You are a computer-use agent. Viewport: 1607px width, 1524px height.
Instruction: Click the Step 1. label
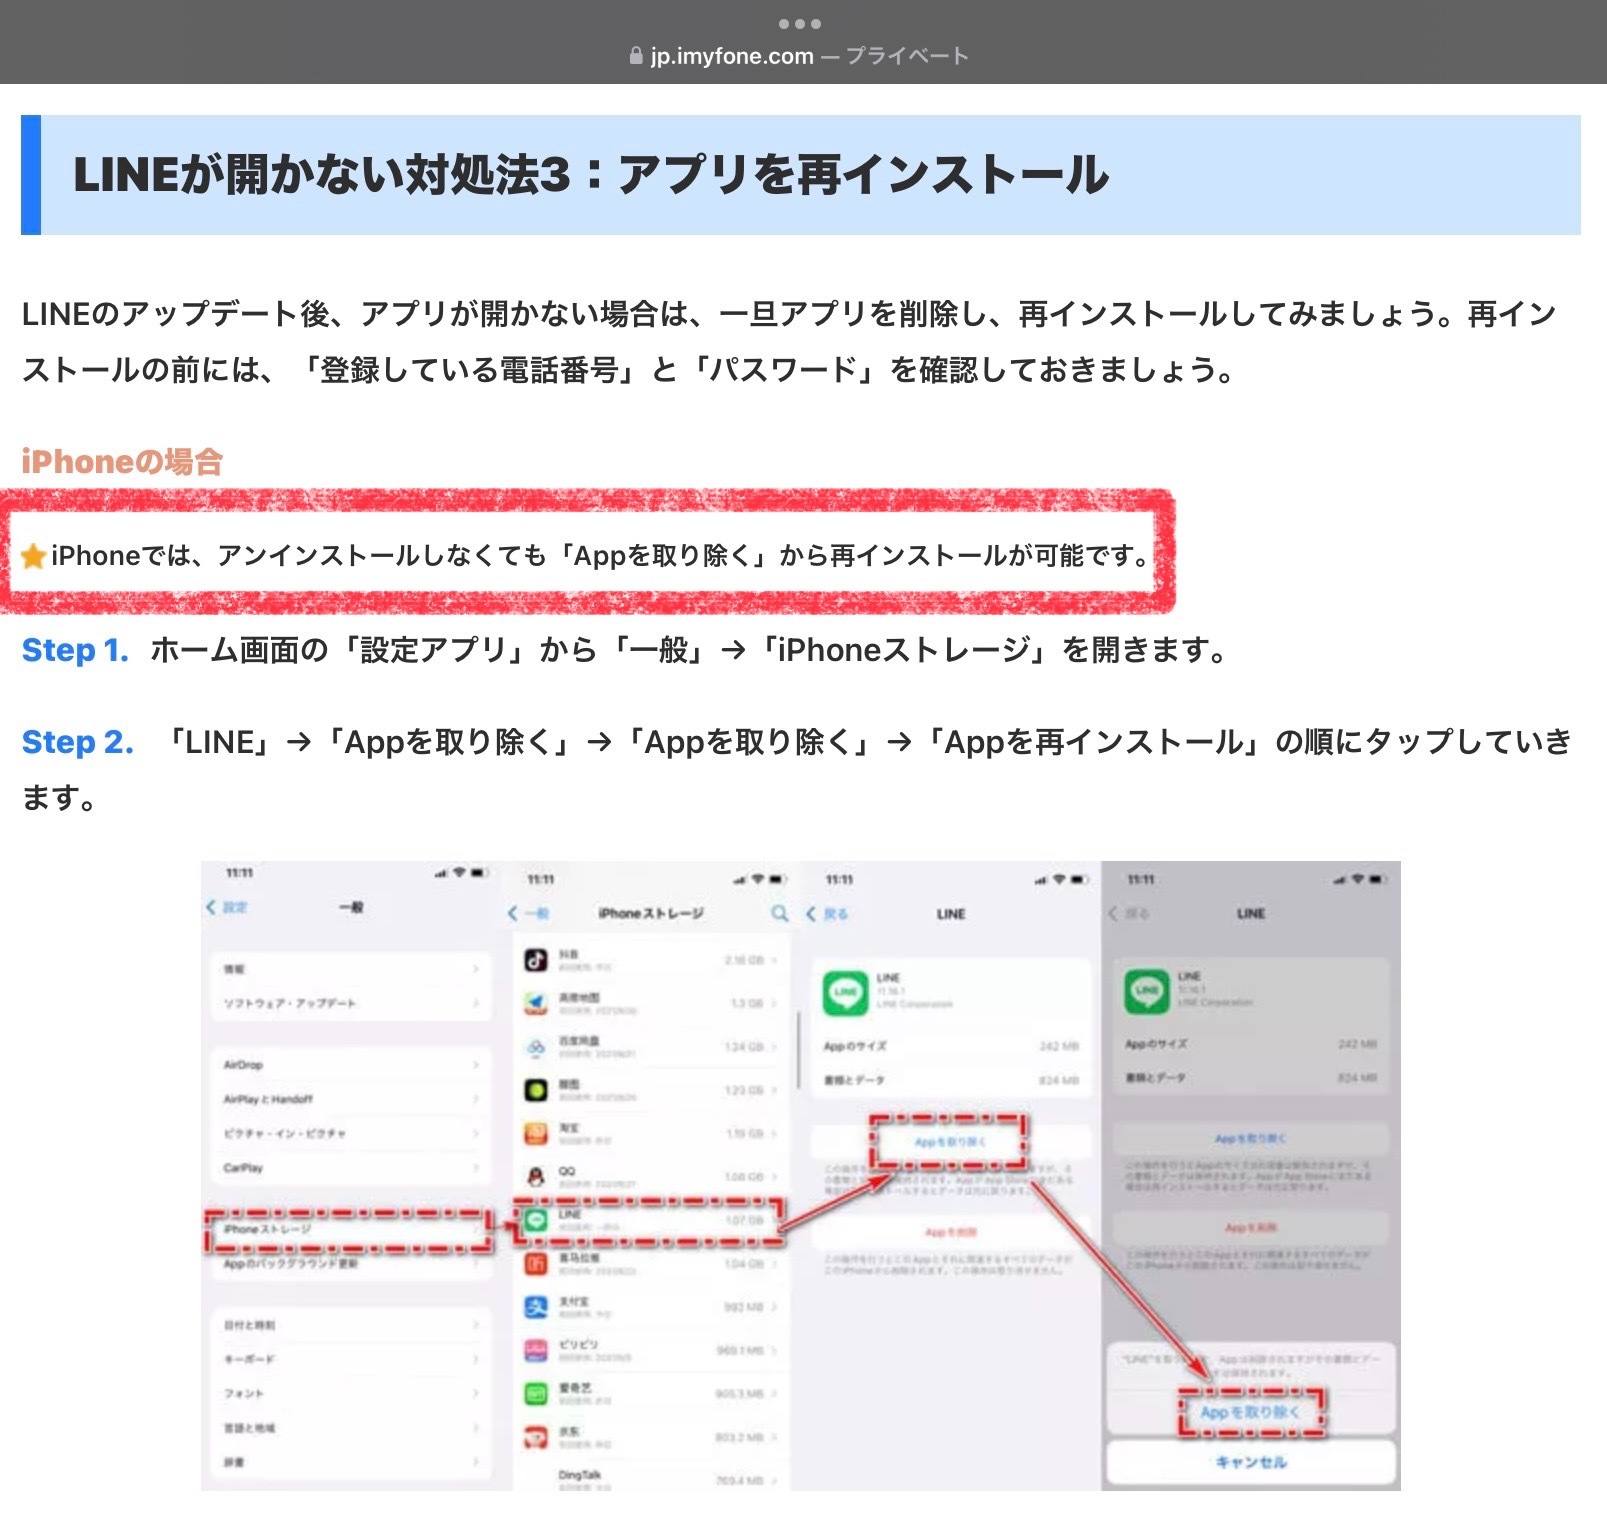pos(75,650)
